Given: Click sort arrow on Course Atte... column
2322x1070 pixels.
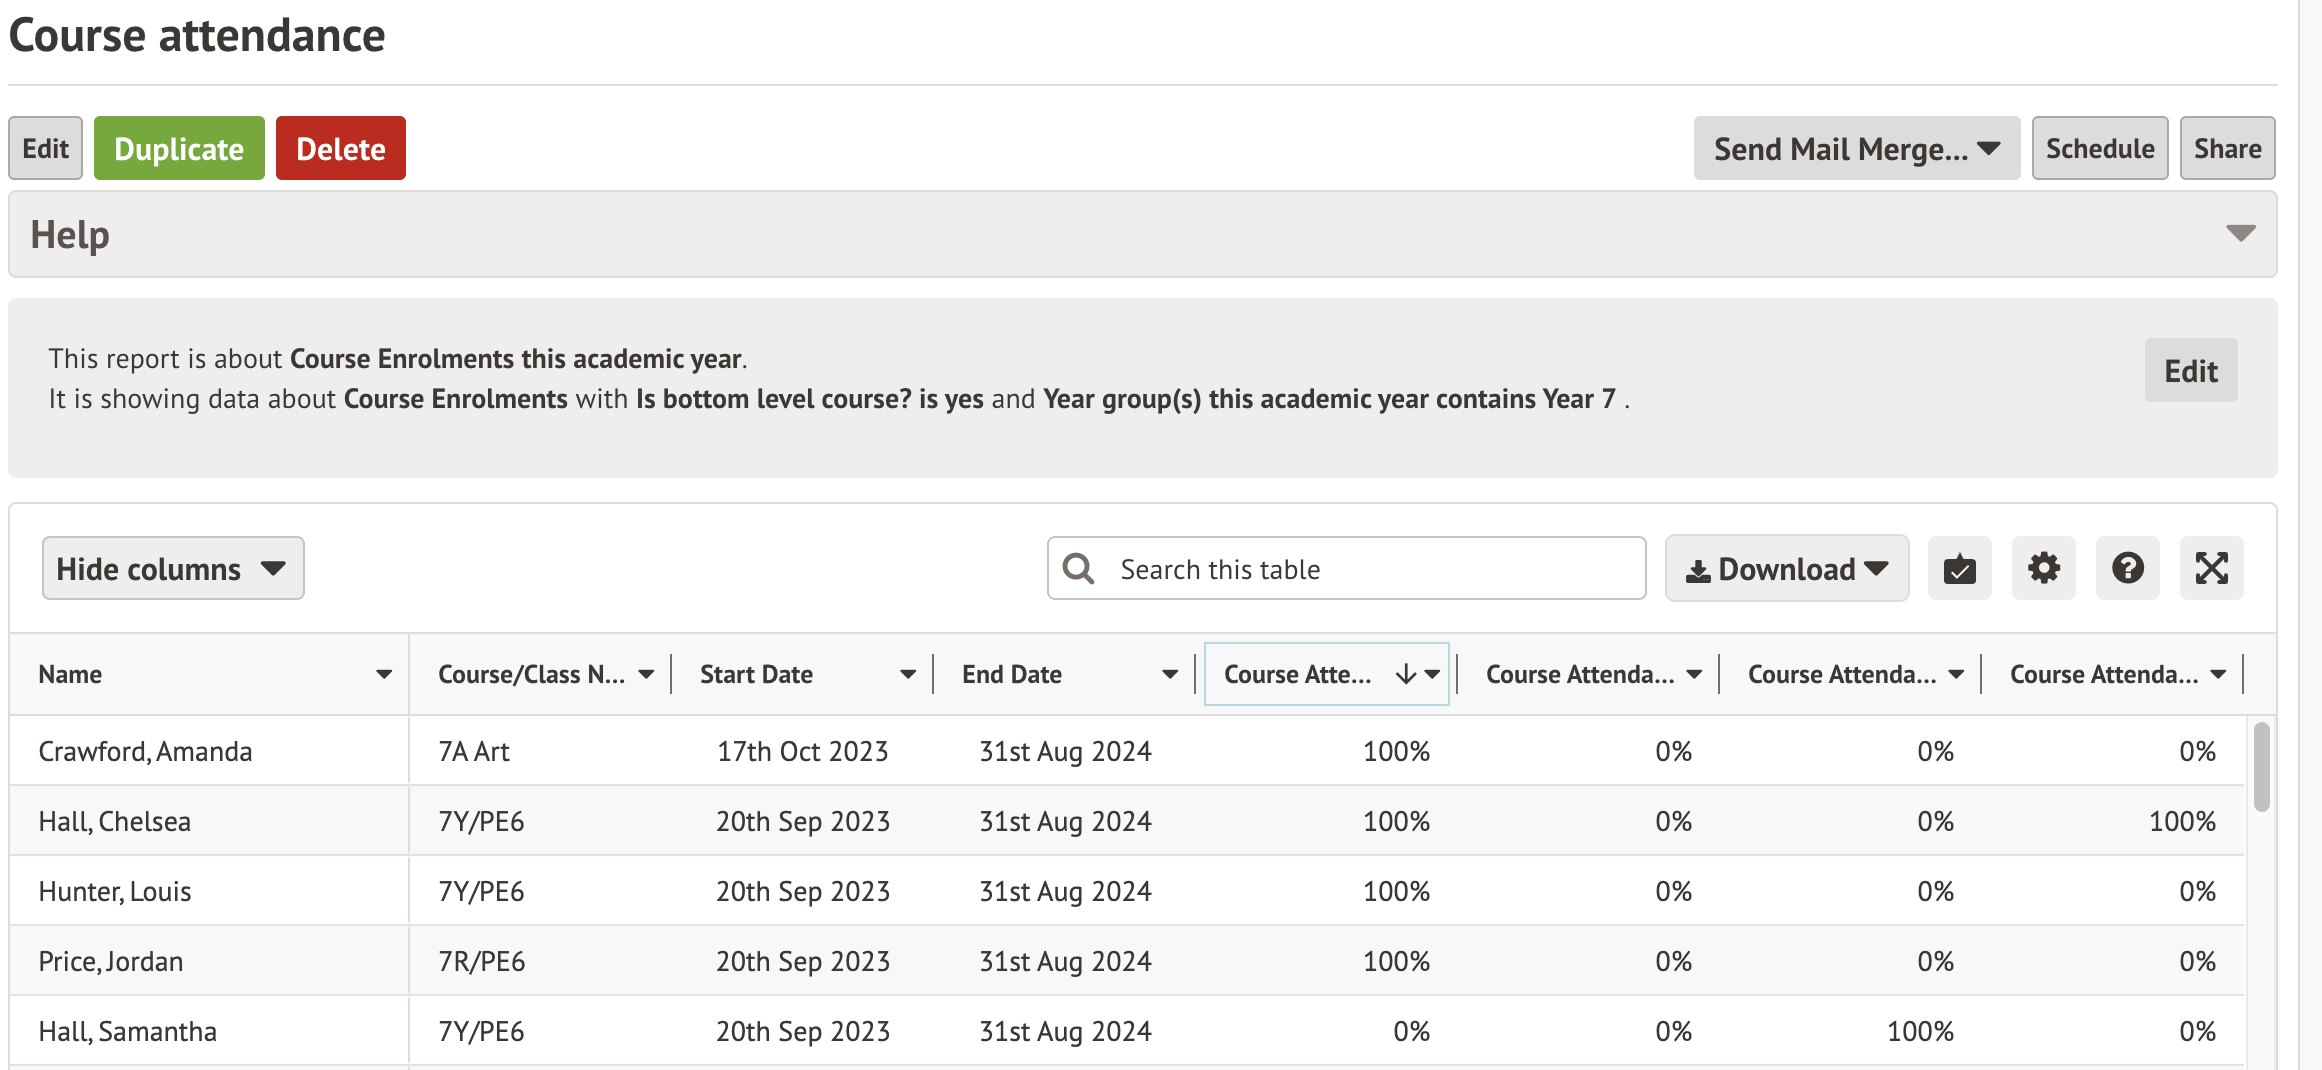Looking at the screenshot, I should (x=1405, y=675).
